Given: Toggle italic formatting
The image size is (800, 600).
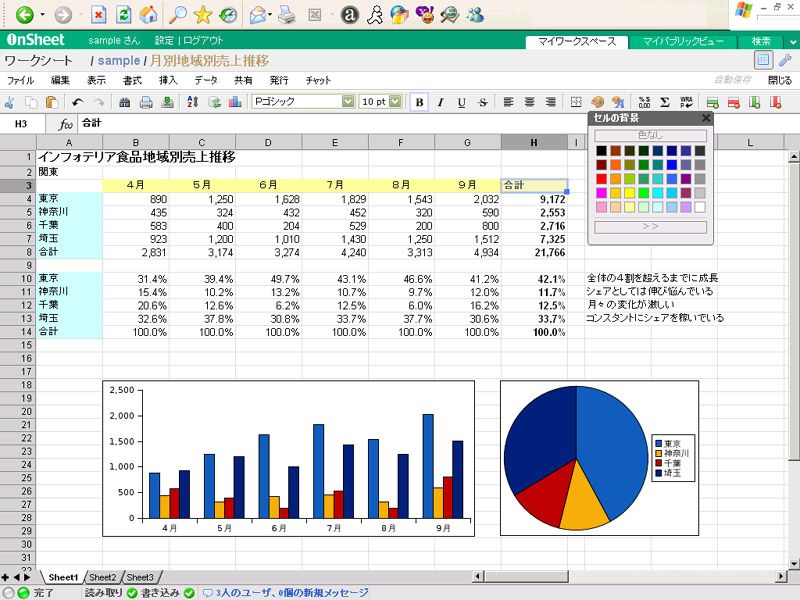Looking at the screenshot, I should 440,103.
